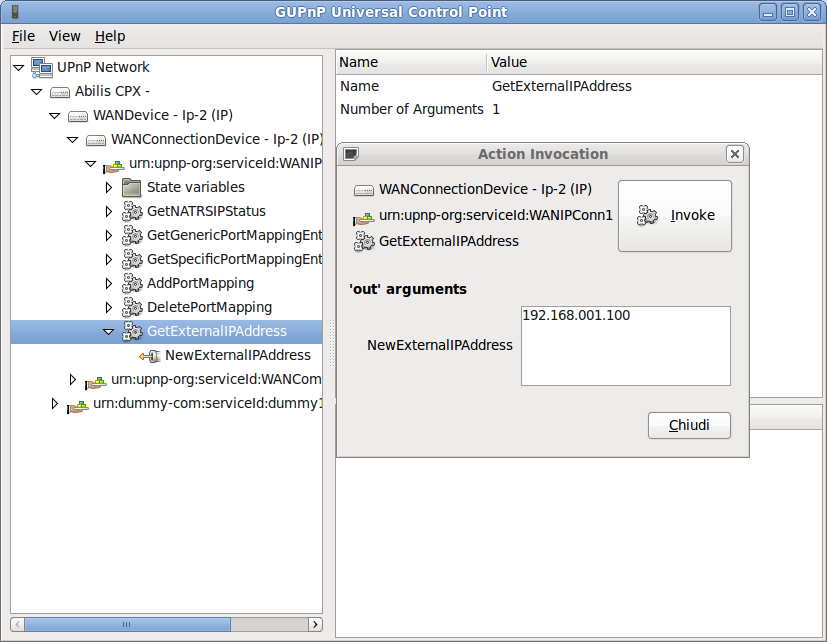Image resolution: width=827 pixels, height=642 pixels.
Task: Open the View menu
Action: tap(65, 36)
